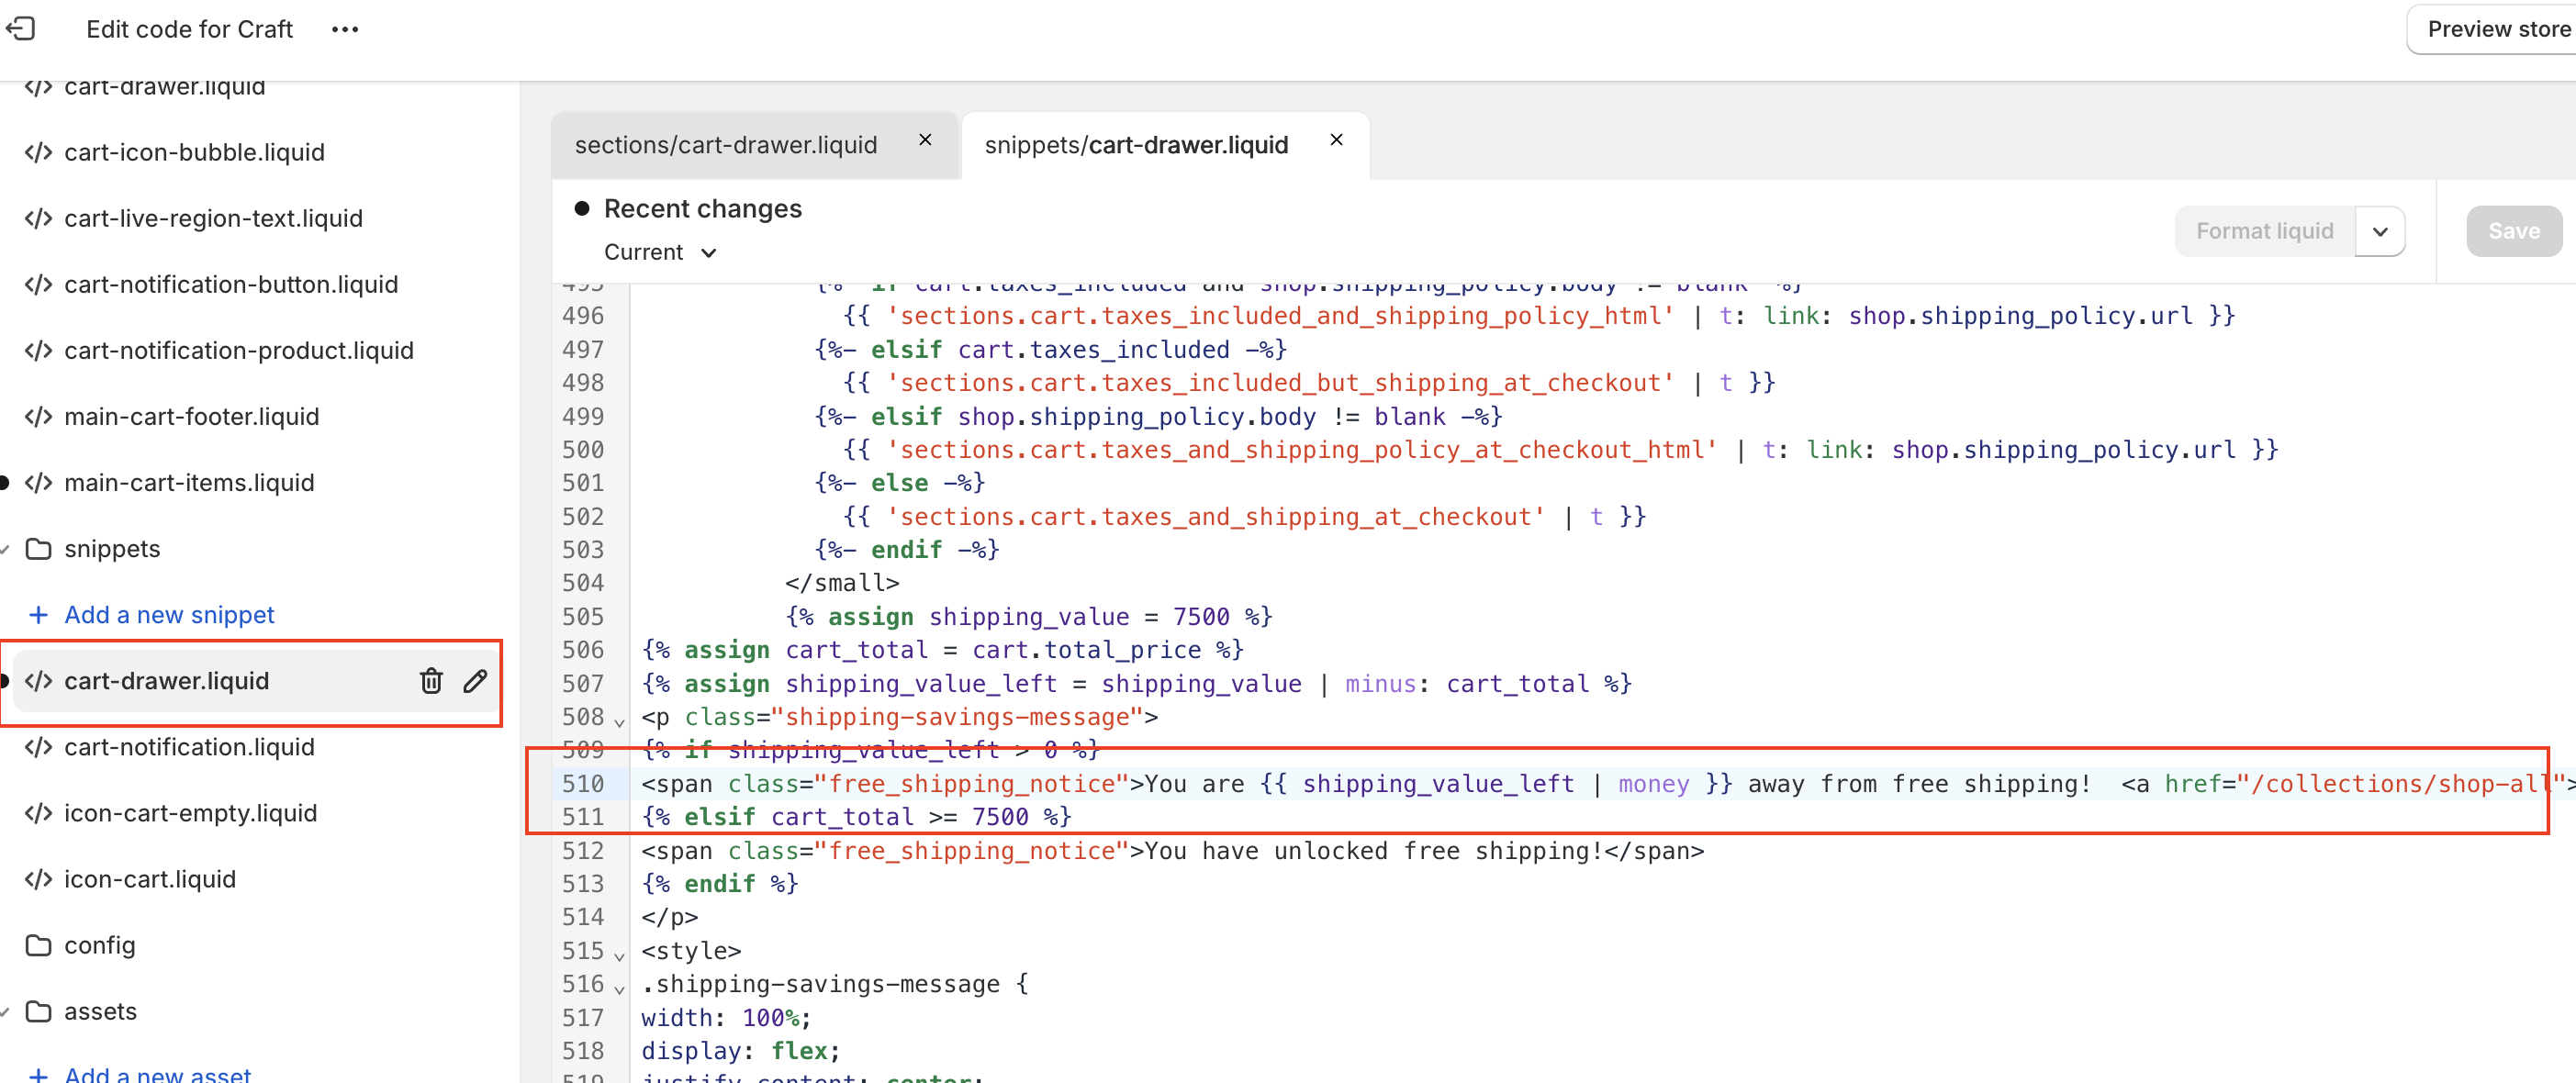Select the snippets/cart-drawer.liquid tab
The width and height of the screenshot is (2576, 1083).
(x=1136, y=144)
